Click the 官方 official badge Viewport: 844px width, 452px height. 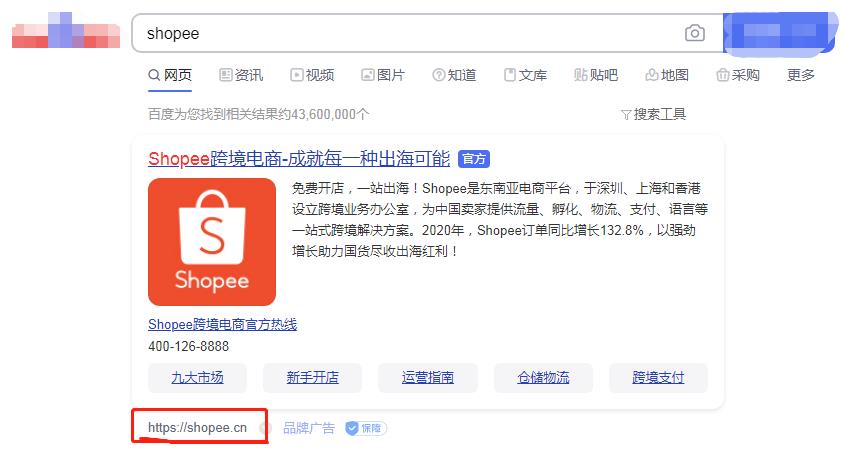coord(474,159)
